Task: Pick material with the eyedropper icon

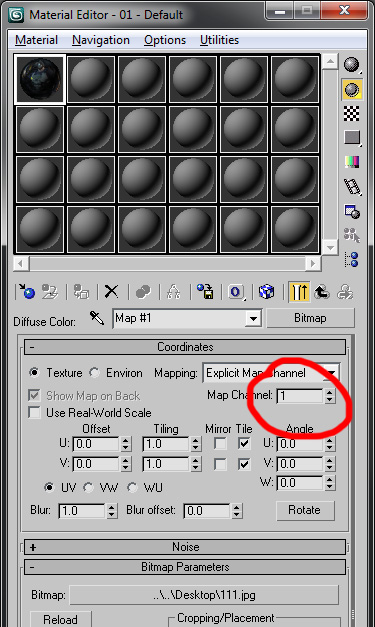Action: click(x=96, y=318)
